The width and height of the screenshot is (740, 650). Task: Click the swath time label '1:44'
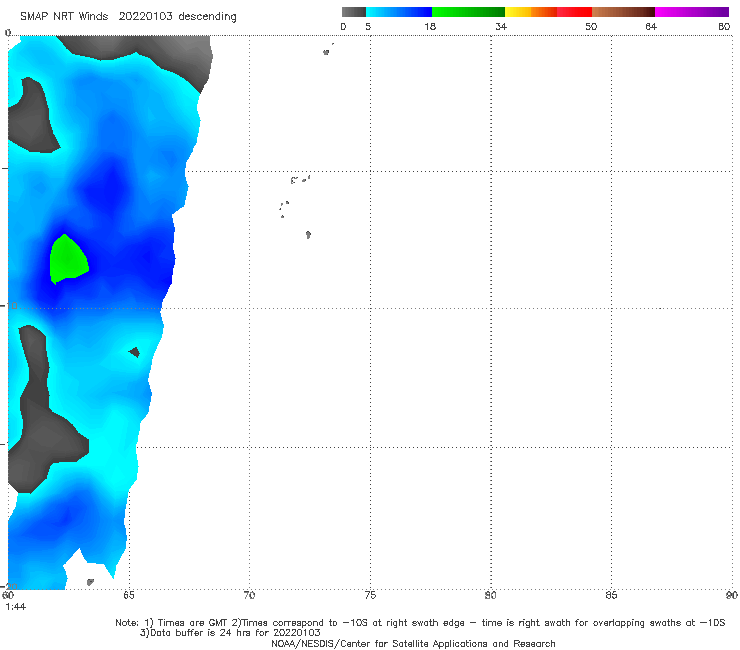16,607
